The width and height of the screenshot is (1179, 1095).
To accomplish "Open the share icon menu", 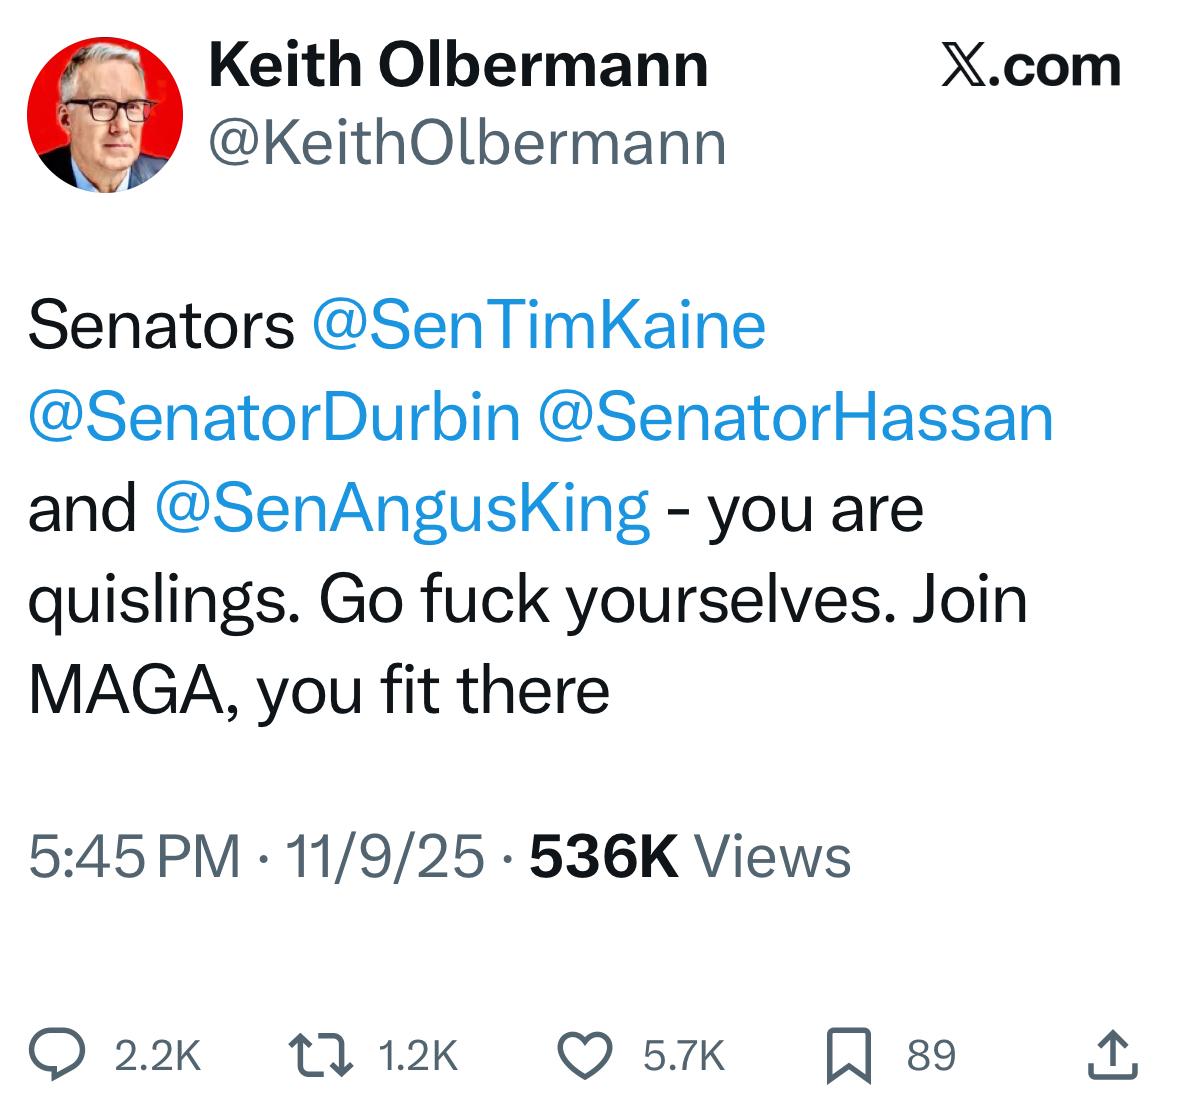I will click(x=1113, y=1056).
